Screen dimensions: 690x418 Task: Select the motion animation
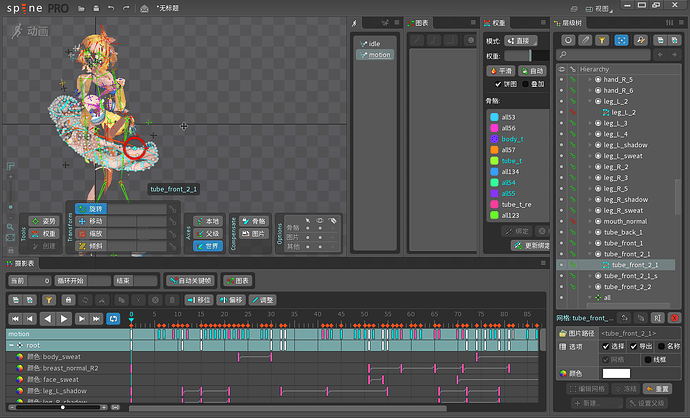(x=375, y=55)
